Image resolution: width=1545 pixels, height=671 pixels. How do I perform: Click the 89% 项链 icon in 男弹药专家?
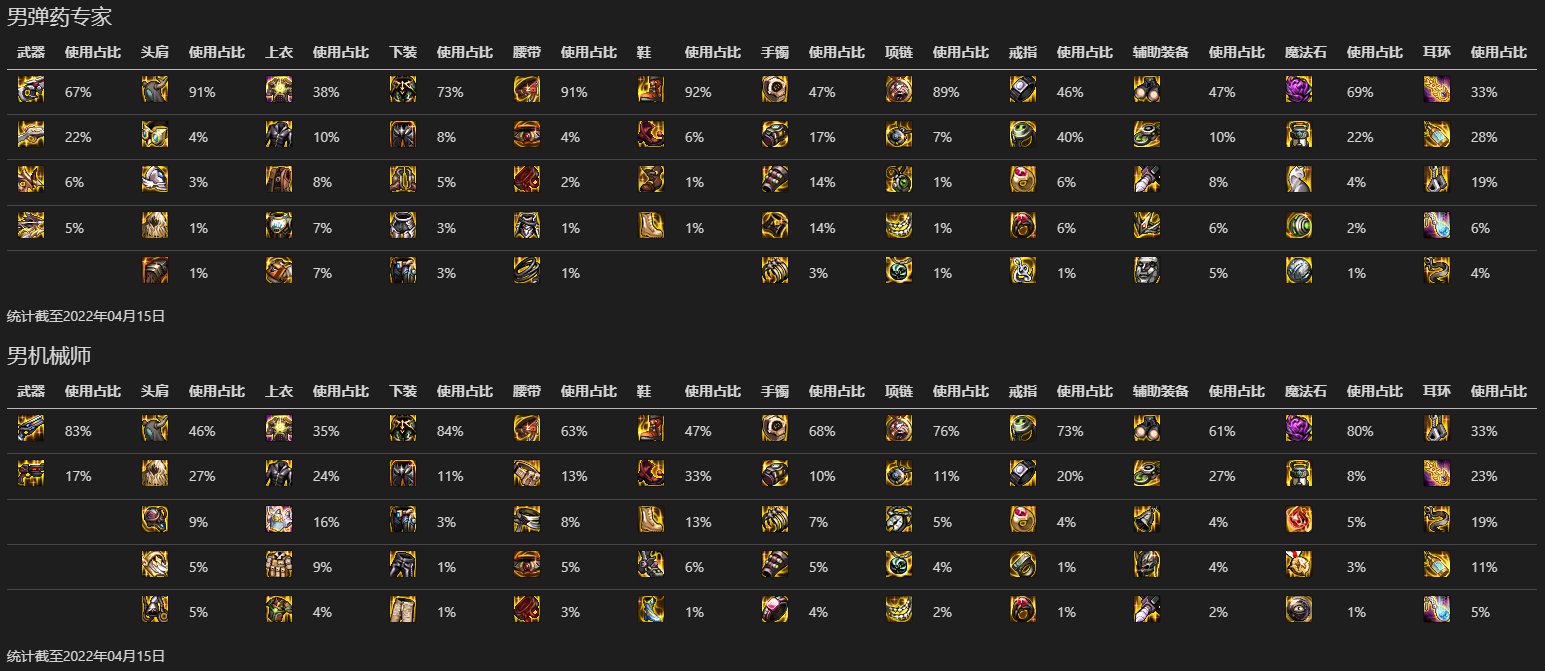tap(899, 92)
